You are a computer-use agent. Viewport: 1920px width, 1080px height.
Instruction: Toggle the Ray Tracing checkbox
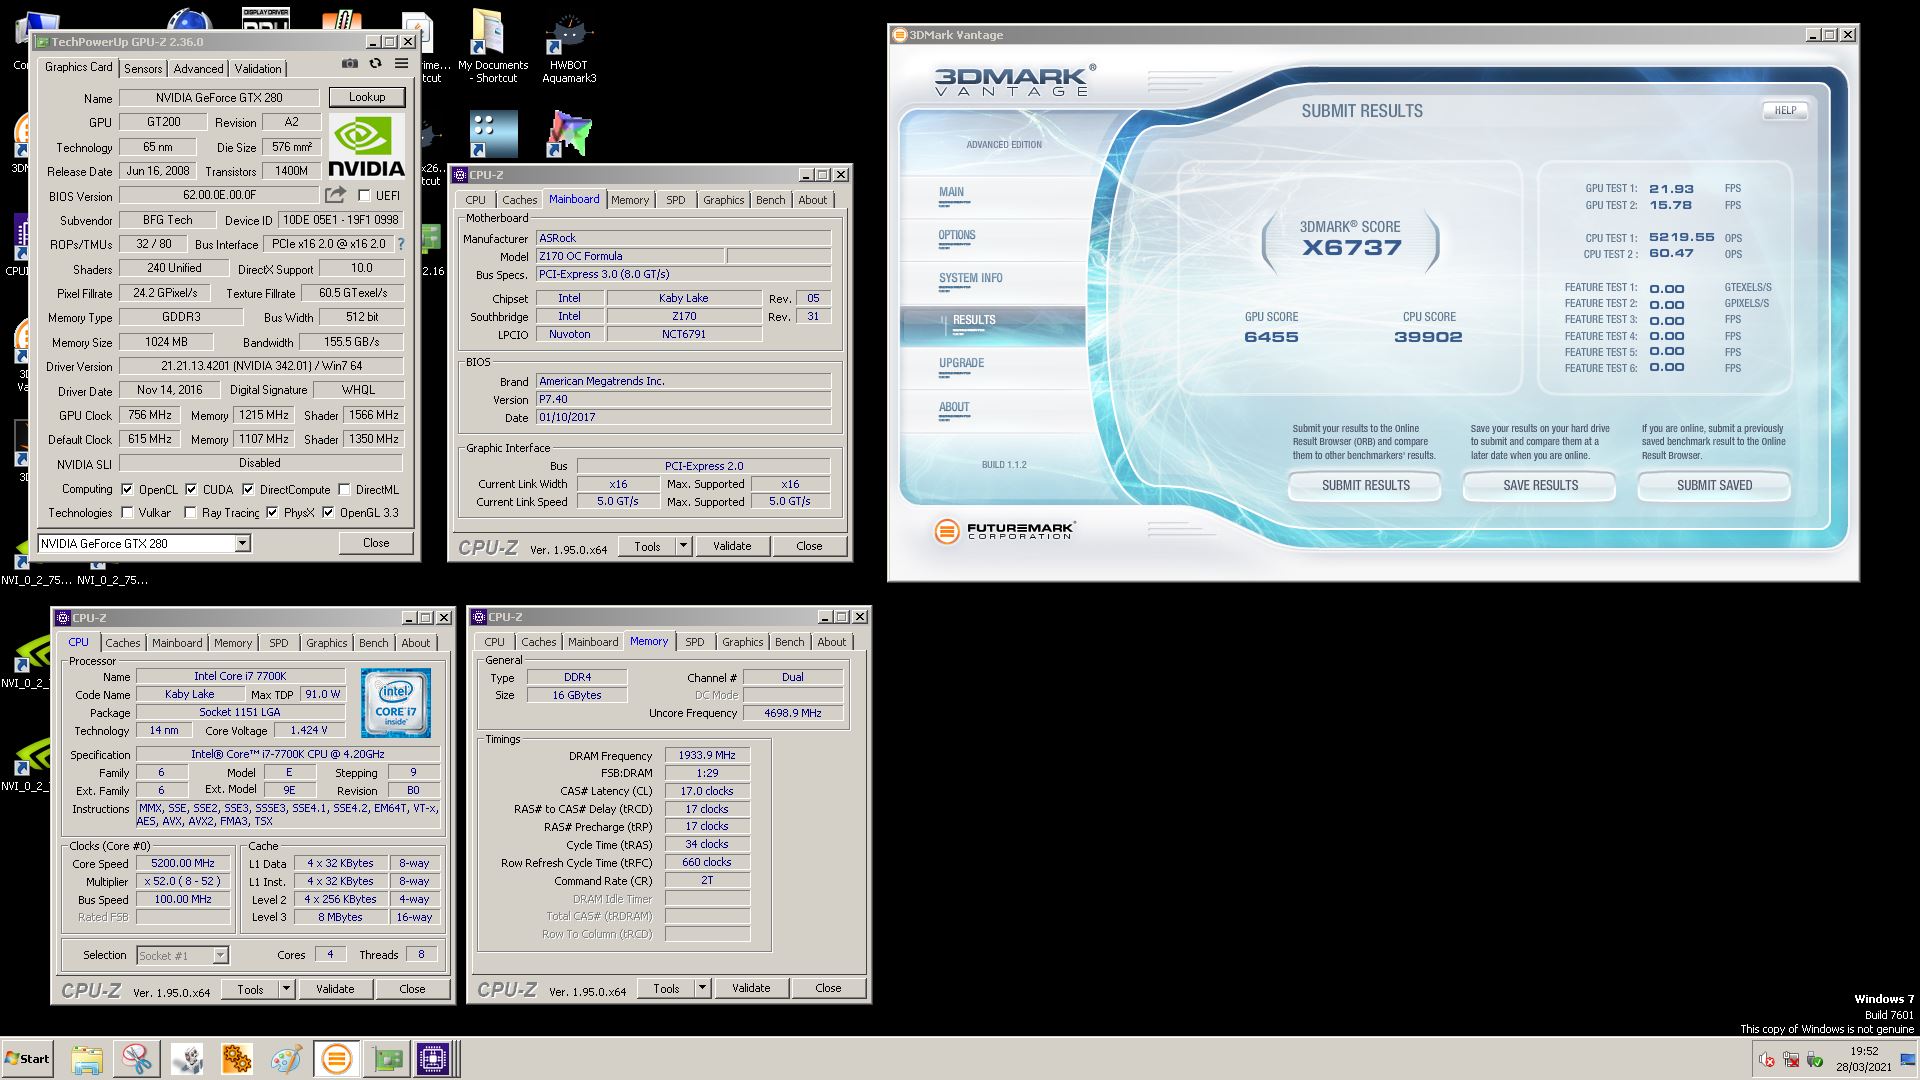coord(190,512)
